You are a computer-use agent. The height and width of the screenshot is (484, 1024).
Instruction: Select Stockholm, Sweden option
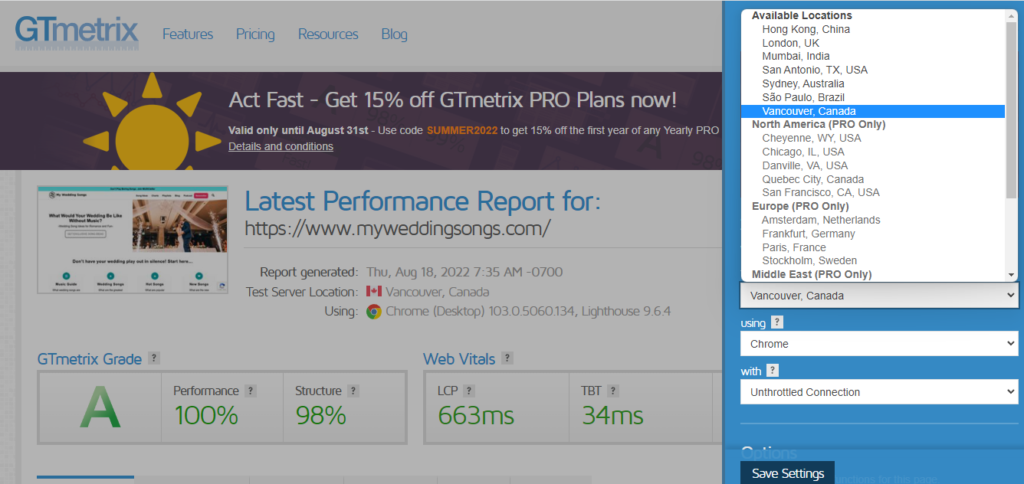[x=872, y=261]
